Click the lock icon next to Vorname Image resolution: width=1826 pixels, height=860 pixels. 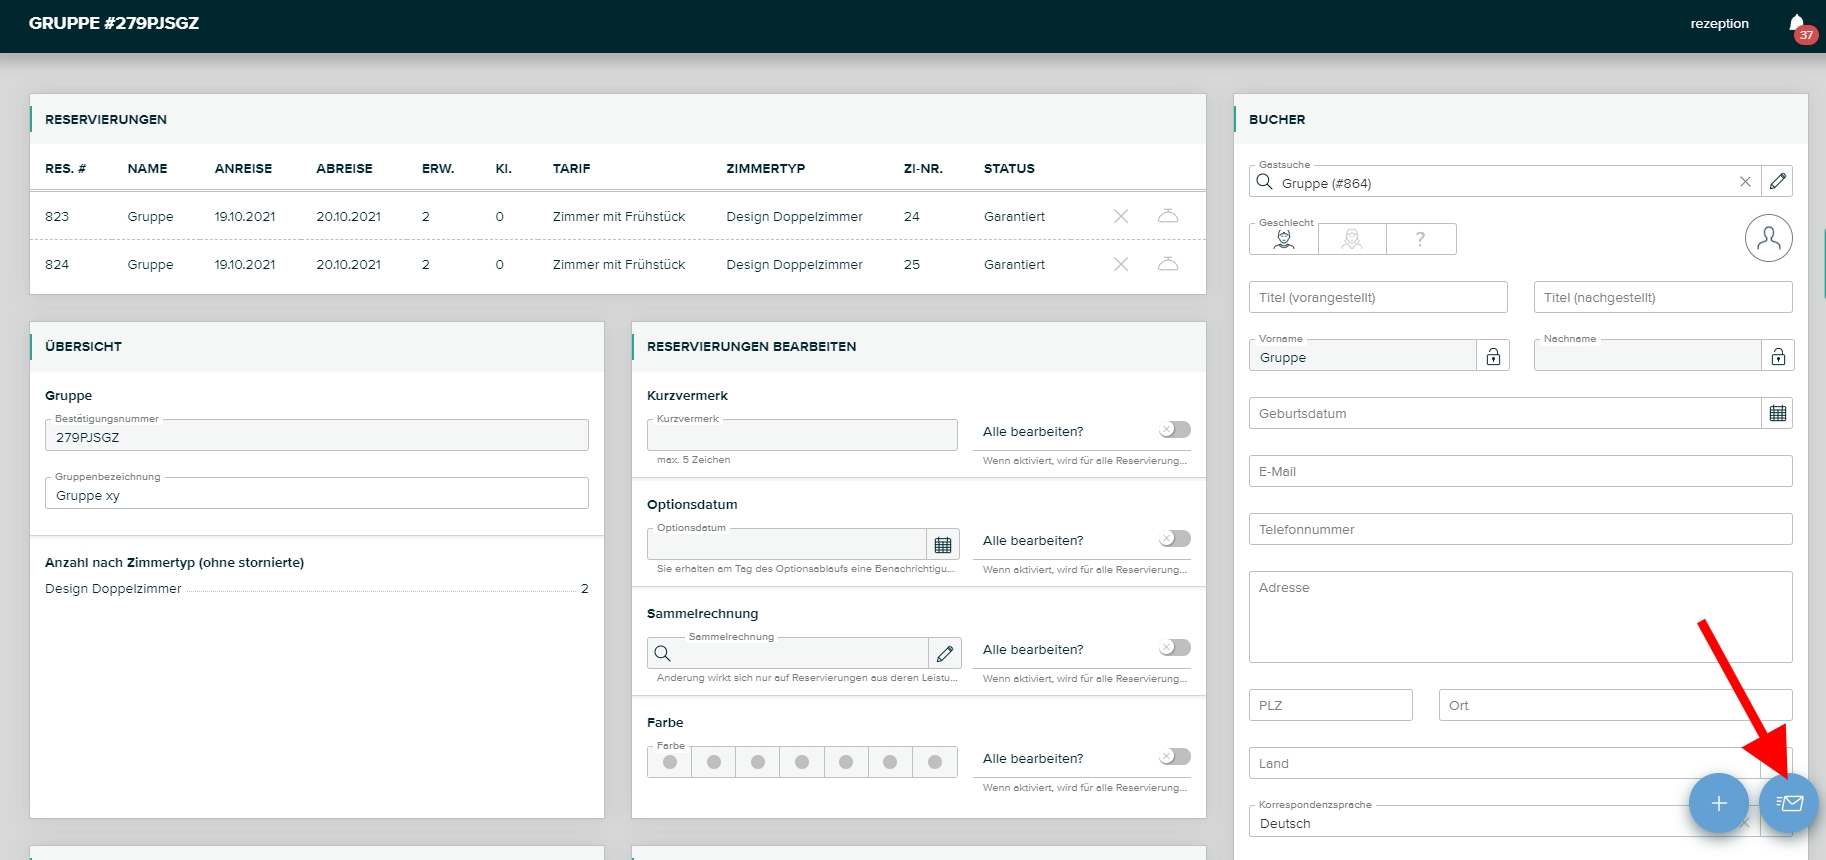pos(1493,357)
